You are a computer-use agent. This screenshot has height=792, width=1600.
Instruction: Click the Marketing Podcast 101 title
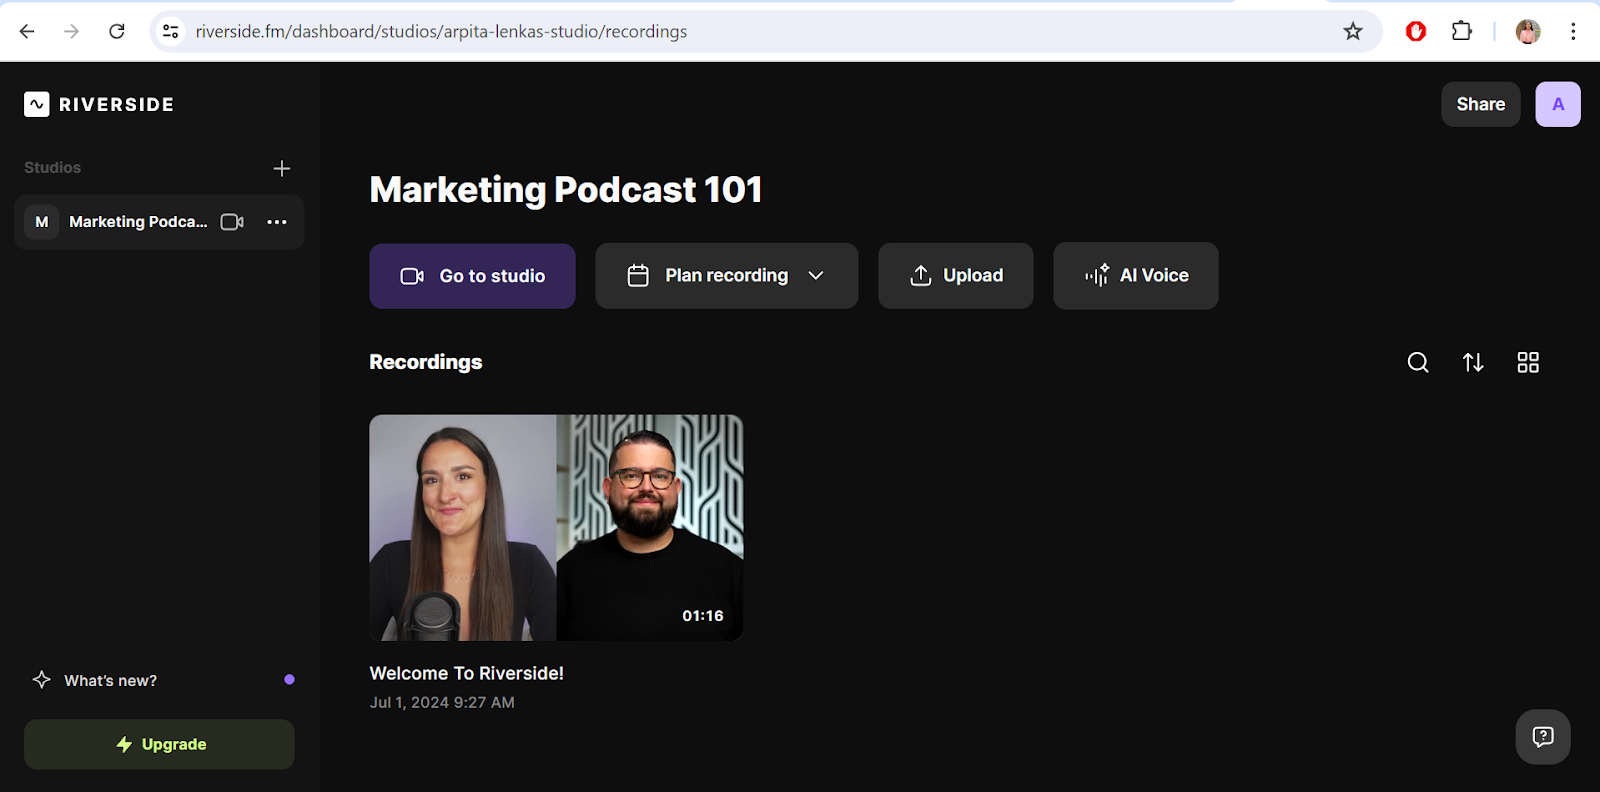pyautogui.click(x=566, y=190)
